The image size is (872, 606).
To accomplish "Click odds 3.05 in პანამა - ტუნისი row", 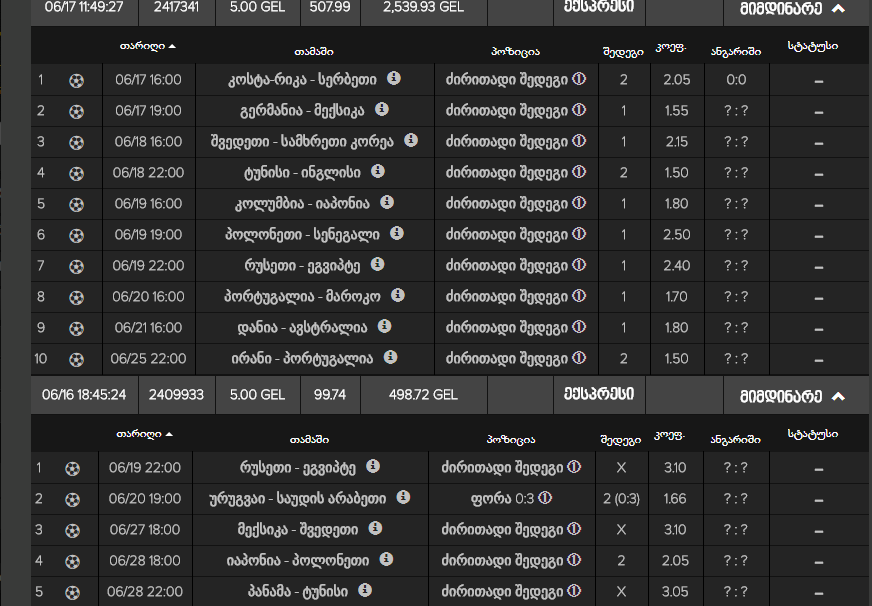I will coord(675,592).
